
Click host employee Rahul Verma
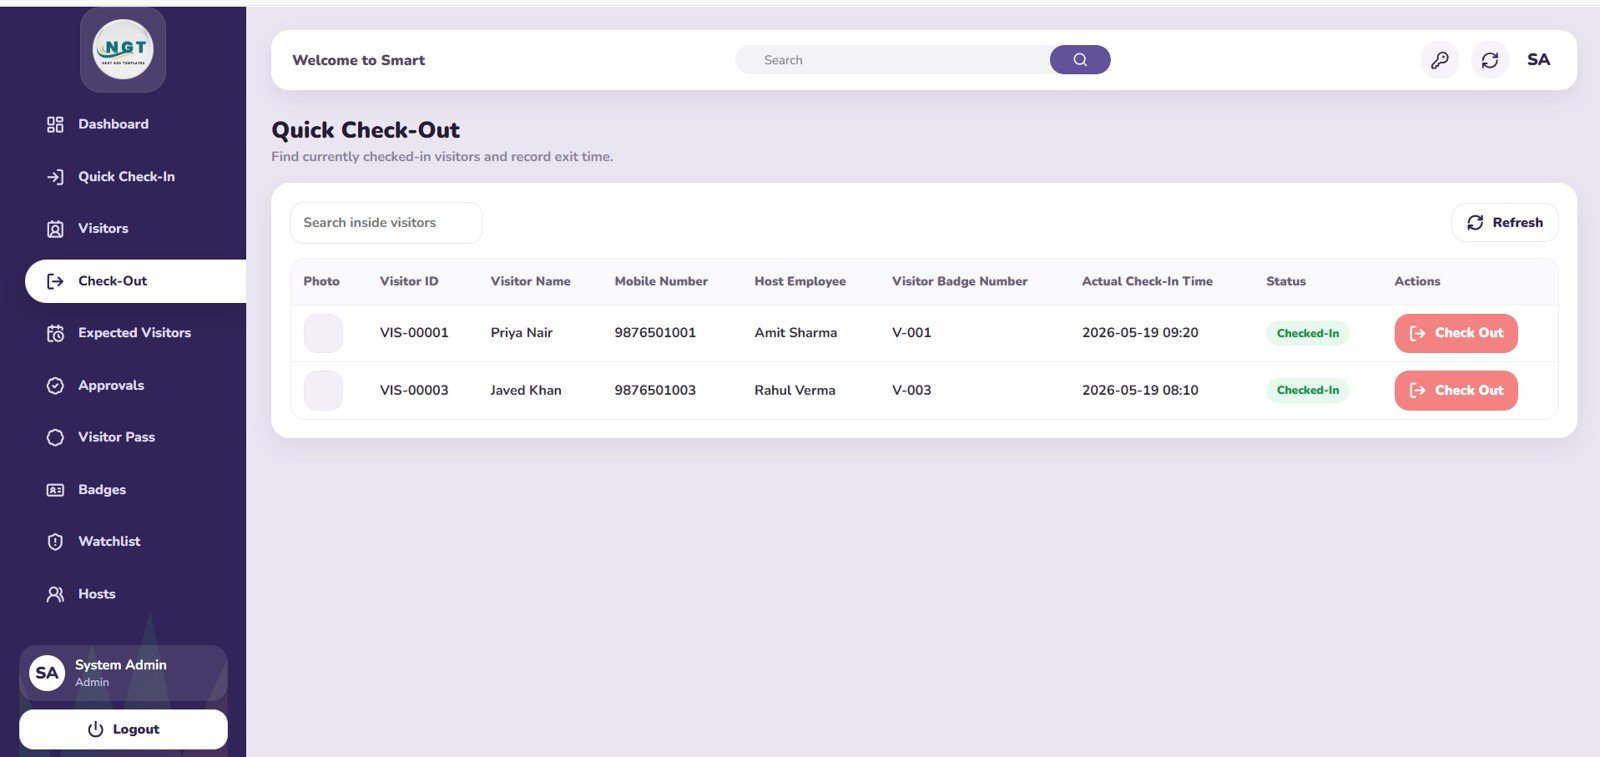tap(795, 390)
